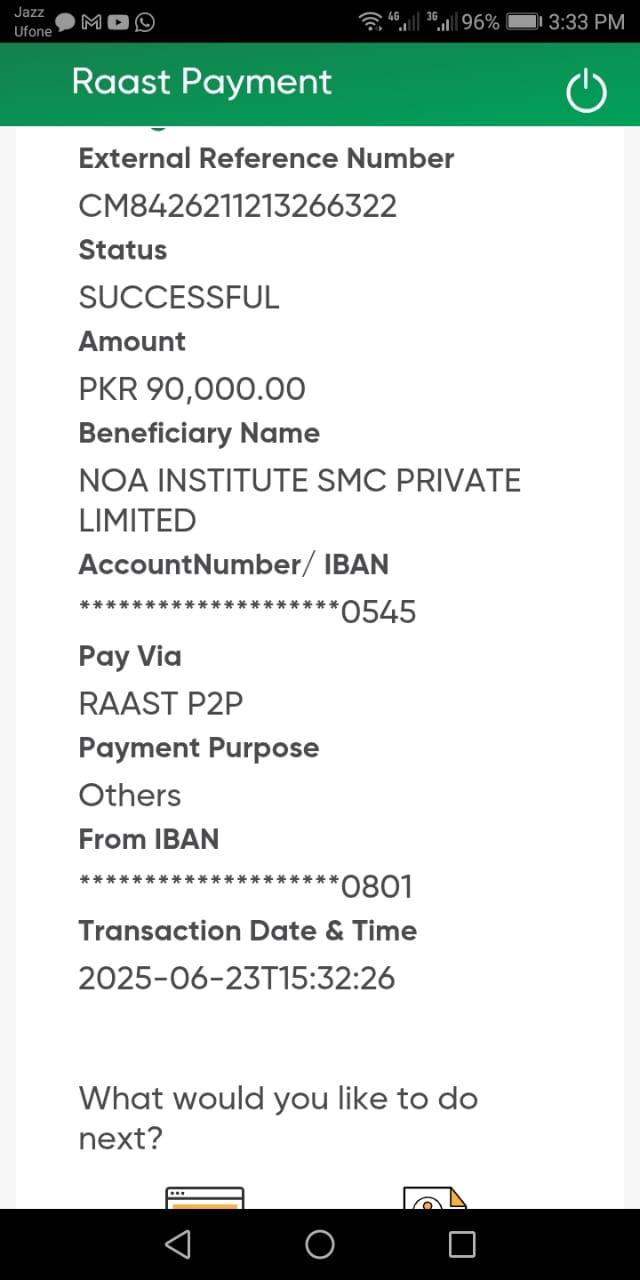Tap the SUCCESSFUL status text
This screenshot has height=1280, width=640.
click(x=179, y=297)
